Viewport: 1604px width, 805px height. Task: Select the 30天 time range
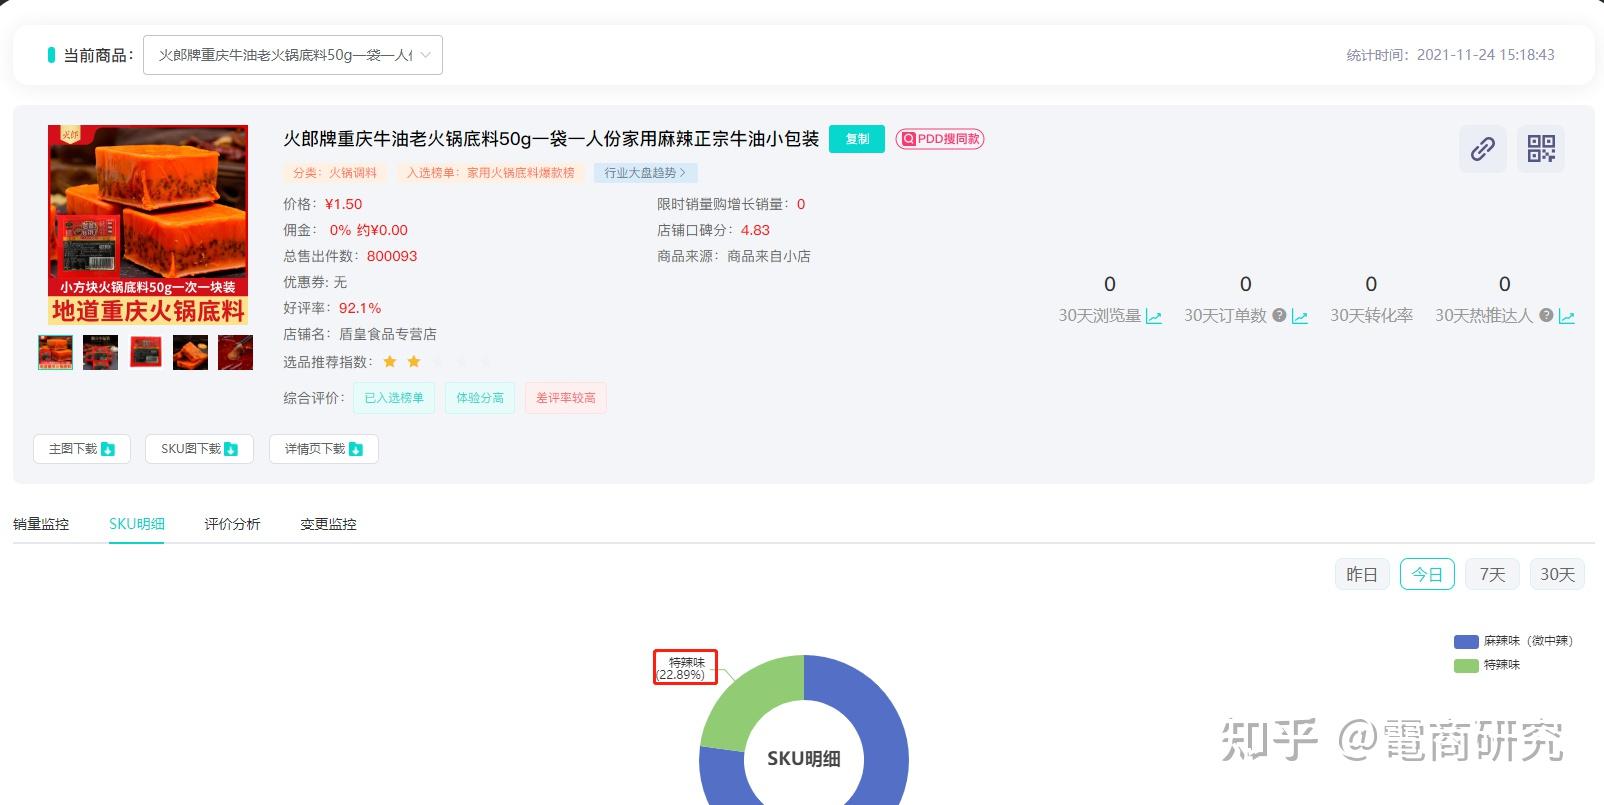pos(1557,574)
